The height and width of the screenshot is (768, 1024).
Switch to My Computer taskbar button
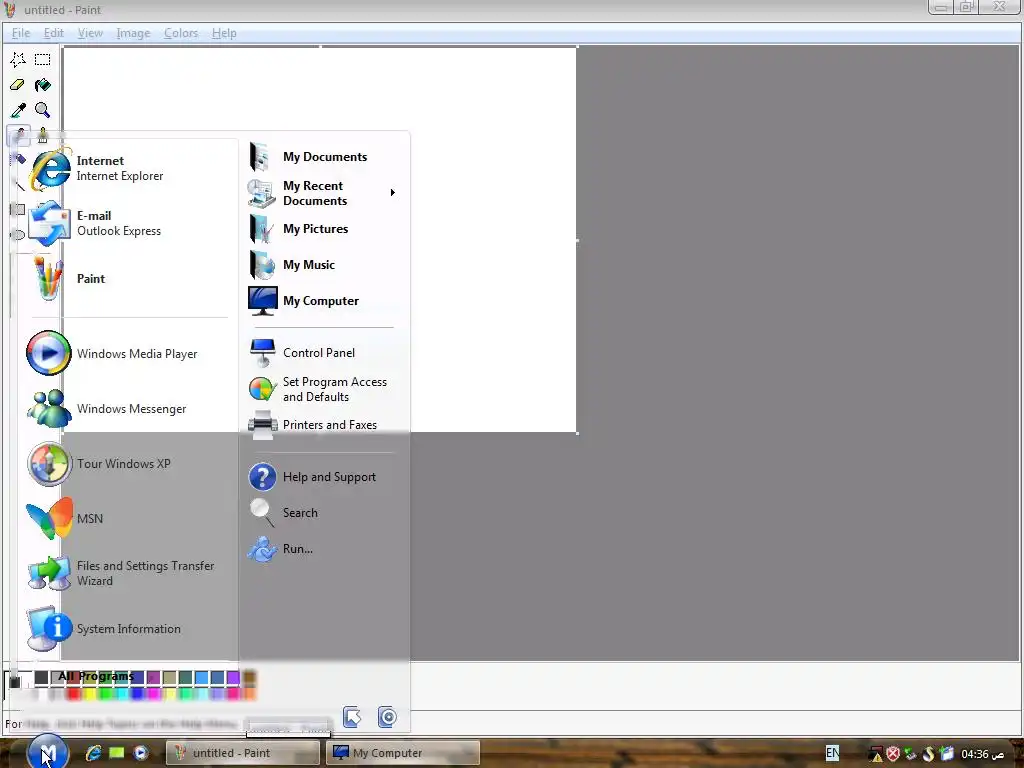pyautogui.click(x=402, y=753)
